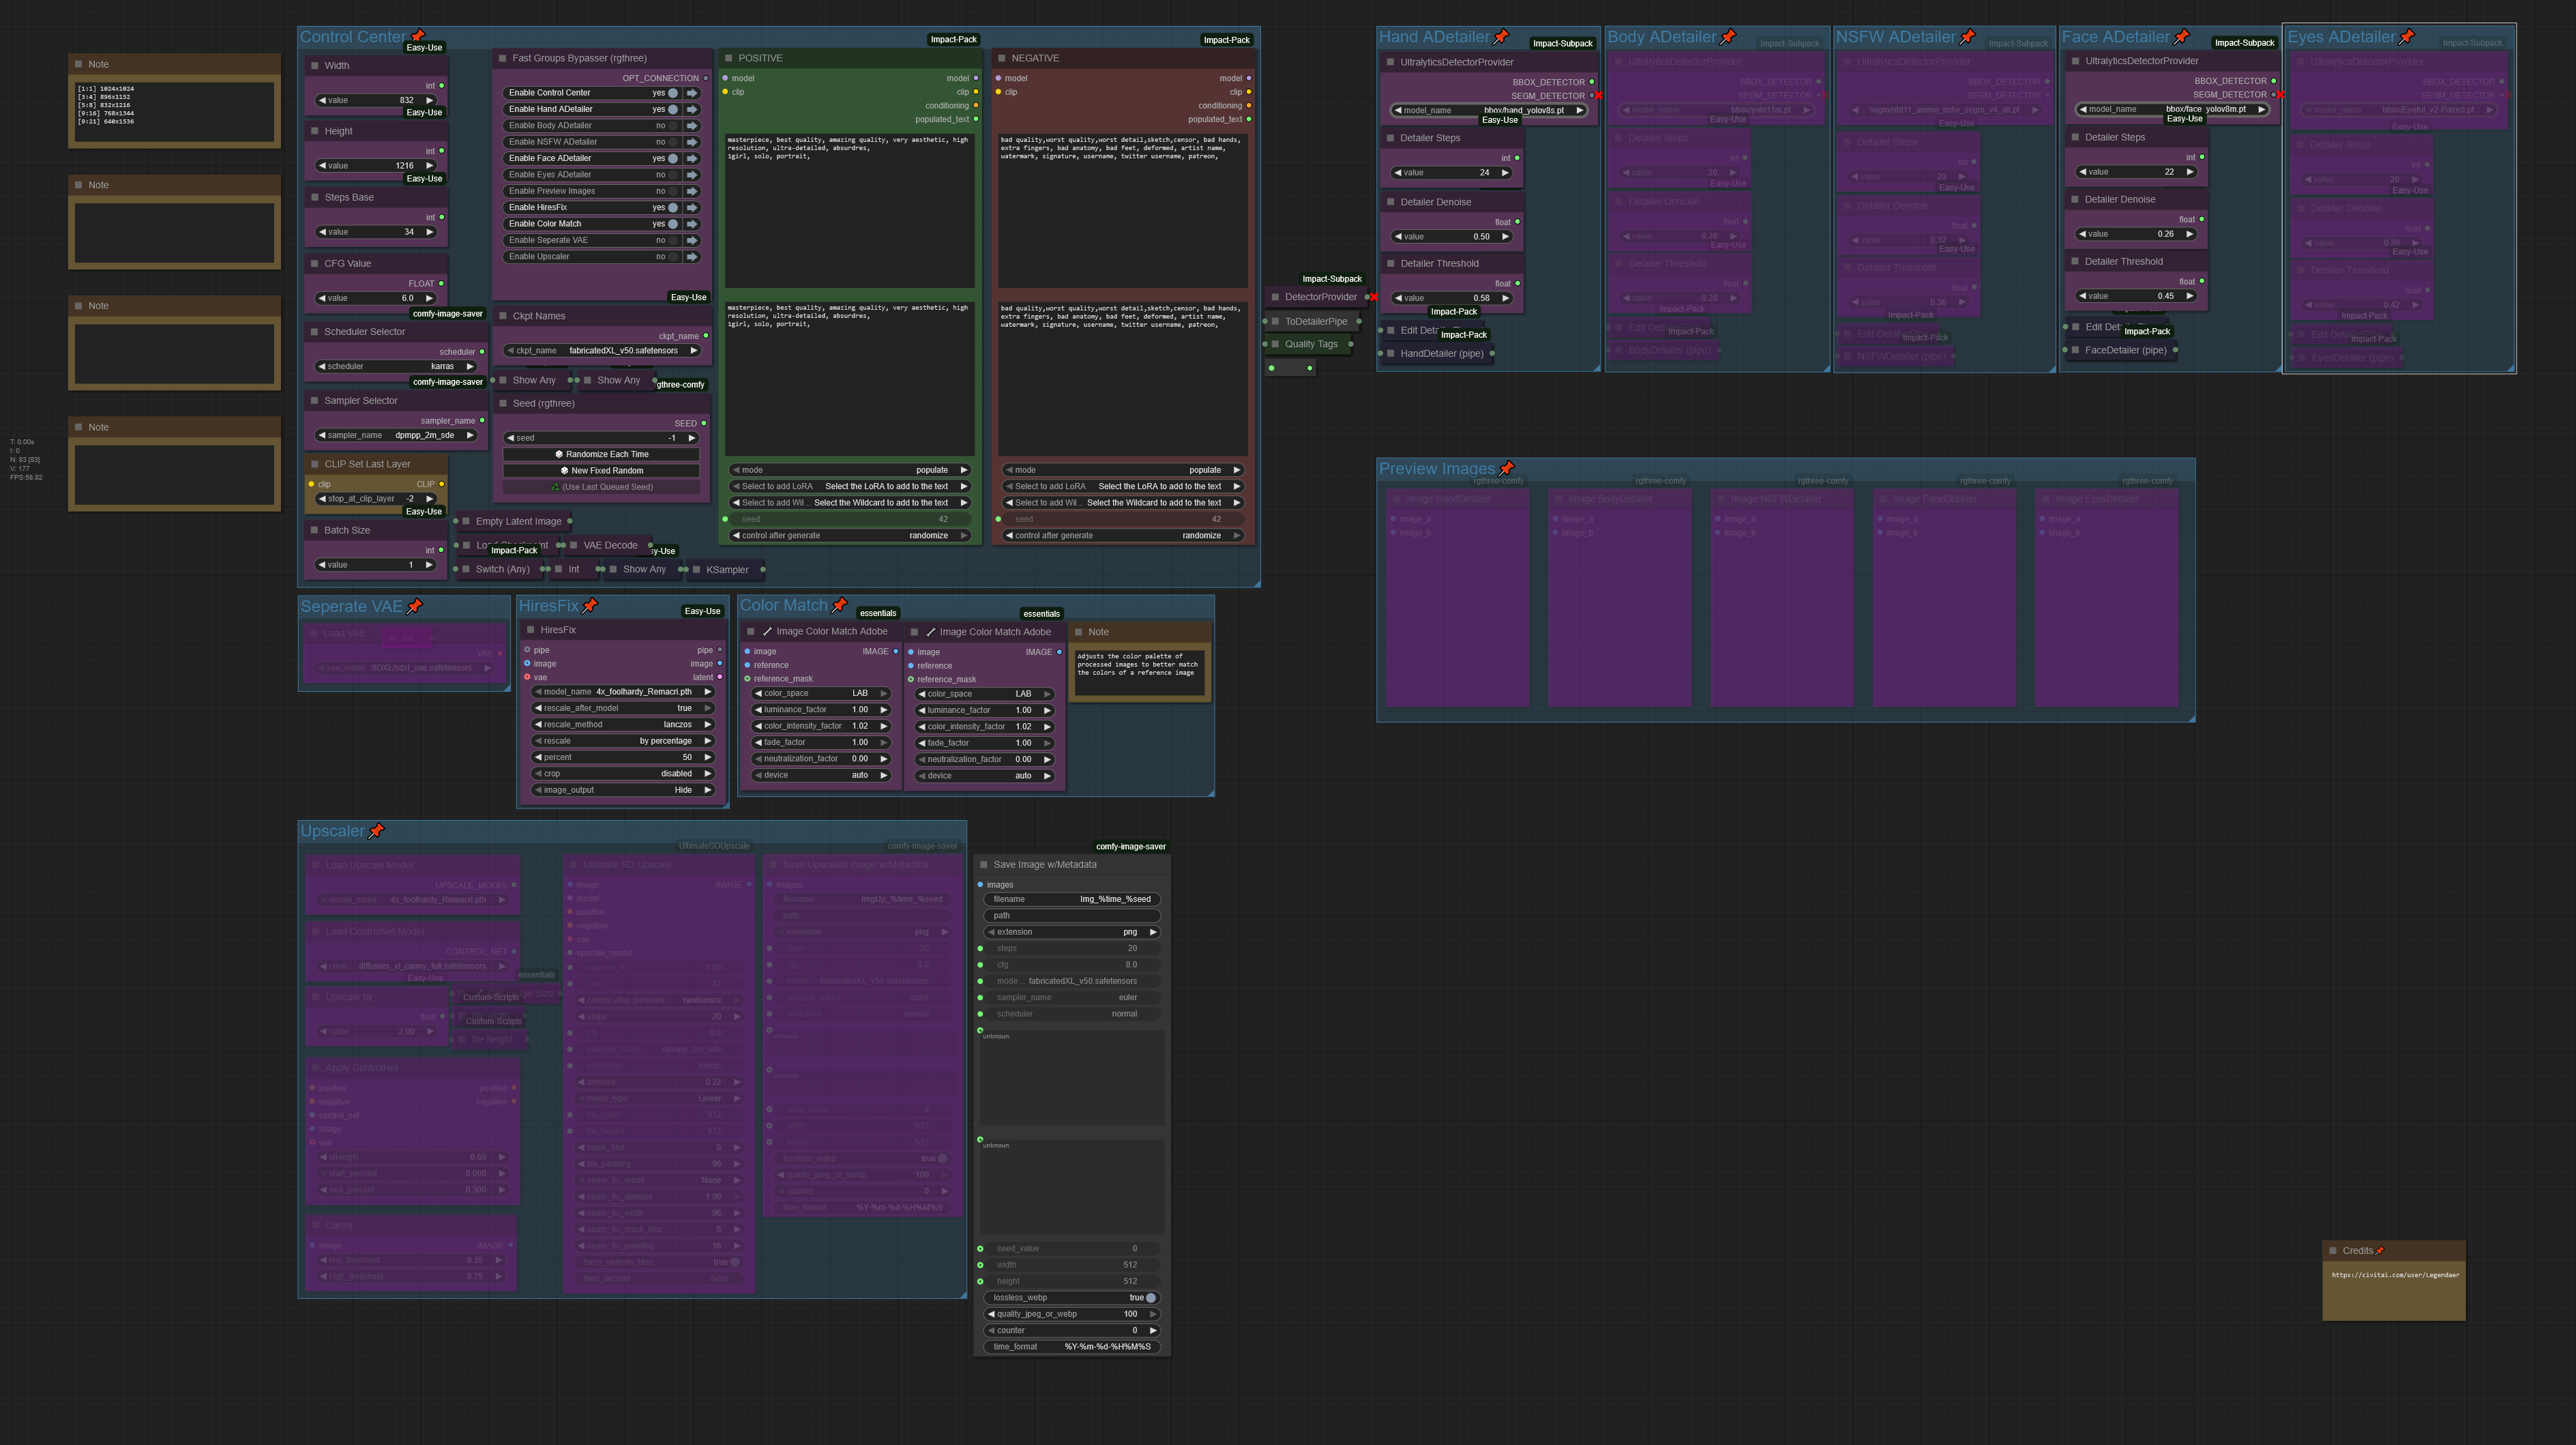Increase the HiresFix percent value
The image size is (2576, 1445).
point(708,757)
